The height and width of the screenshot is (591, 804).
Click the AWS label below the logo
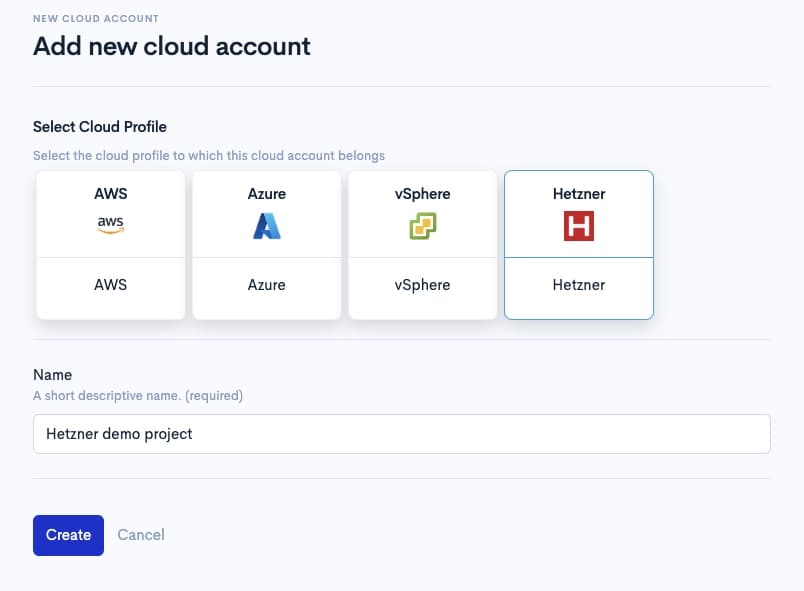pos(110,285)
